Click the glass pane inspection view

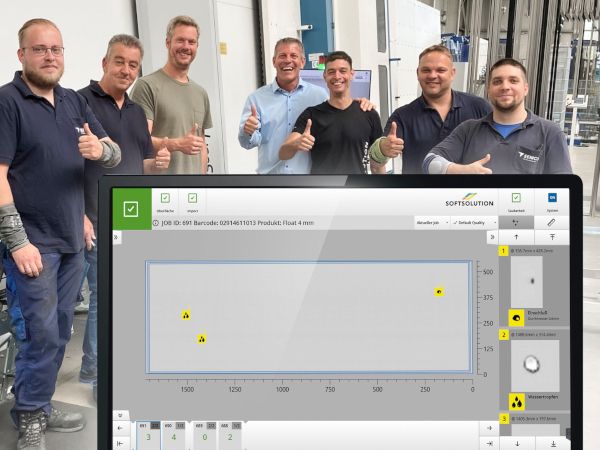[308, 317]
